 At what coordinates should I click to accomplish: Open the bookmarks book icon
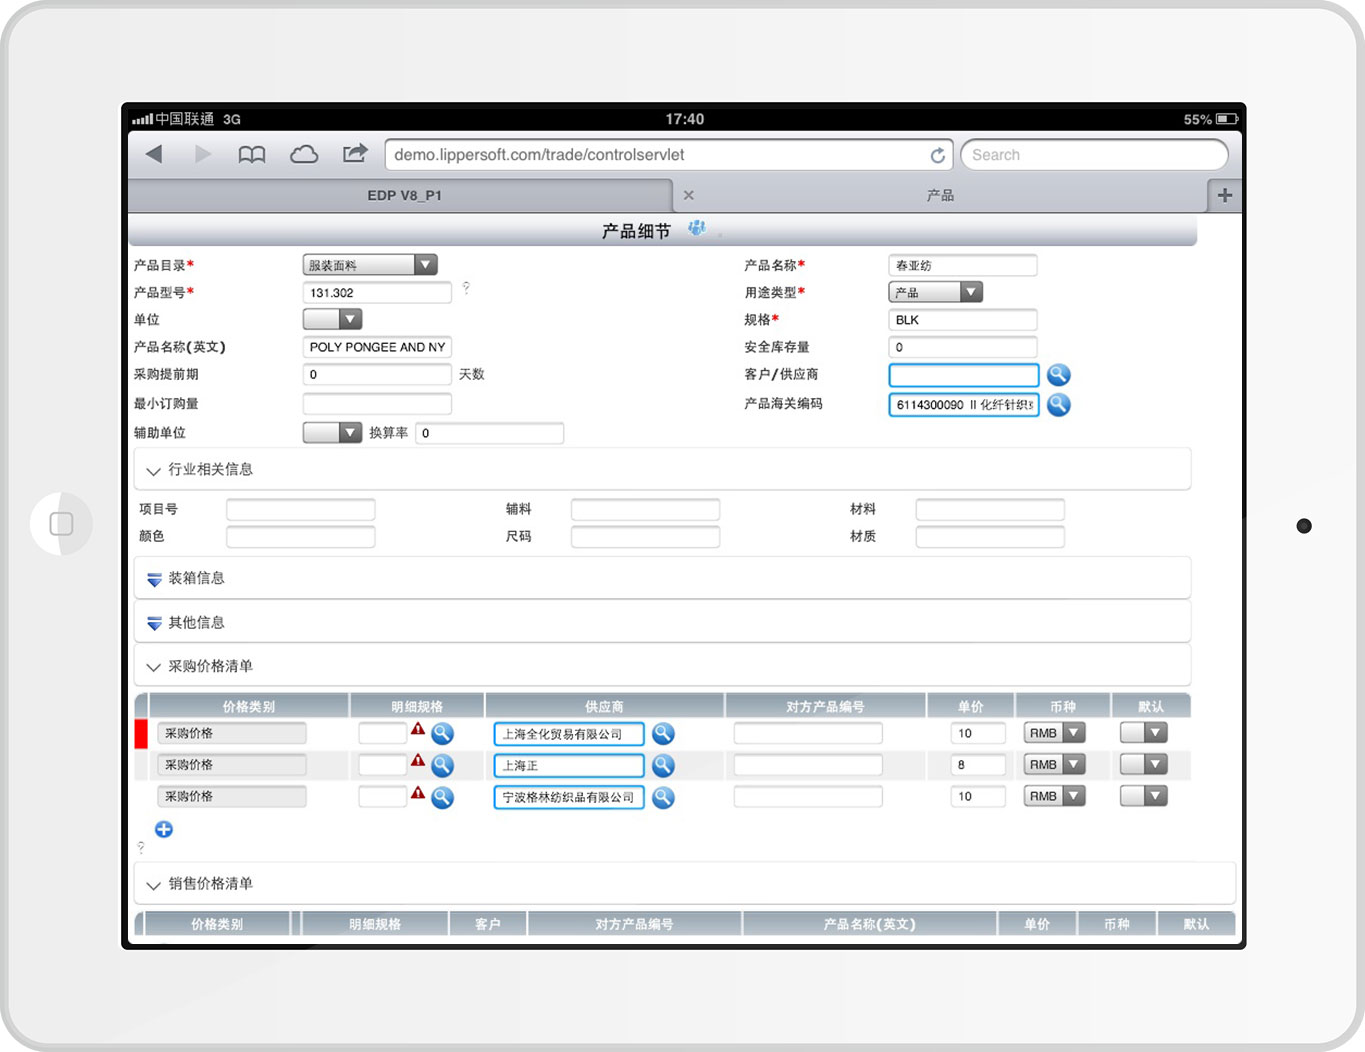point(252,154)
